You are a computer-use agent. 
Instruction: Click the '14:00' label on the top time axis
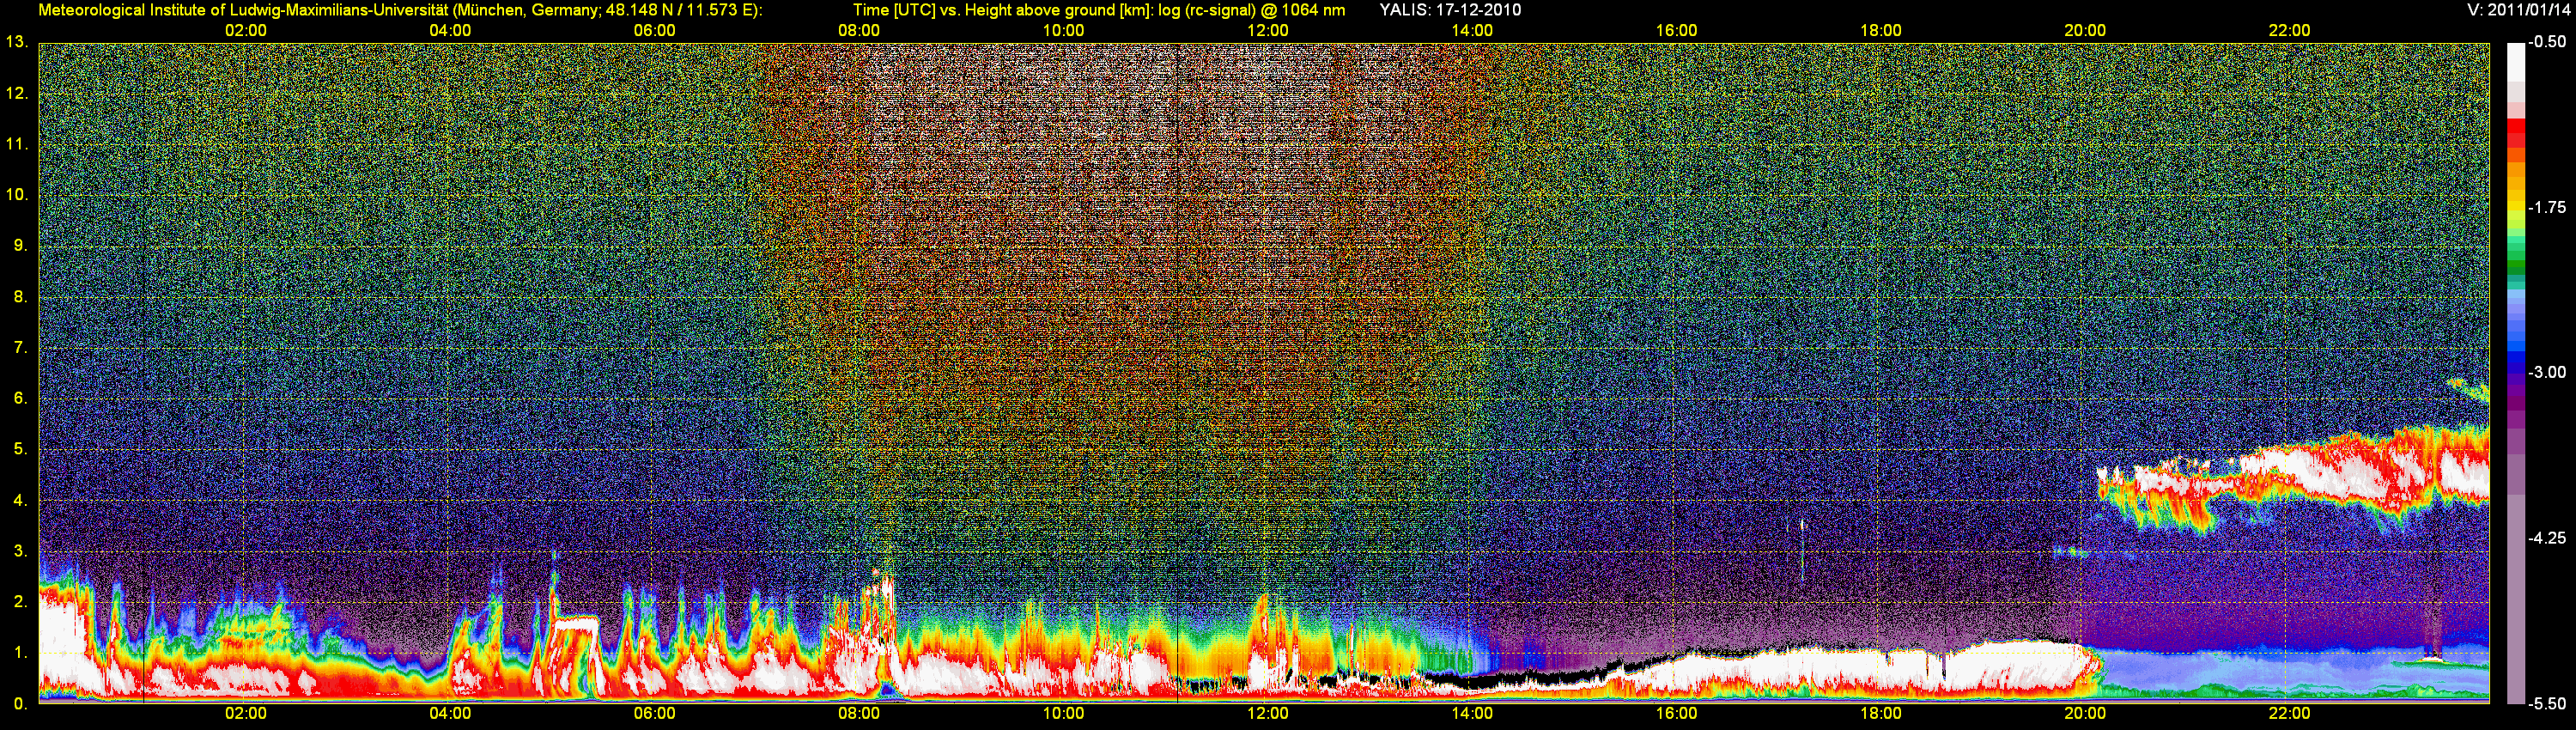tap(1472, 31)
